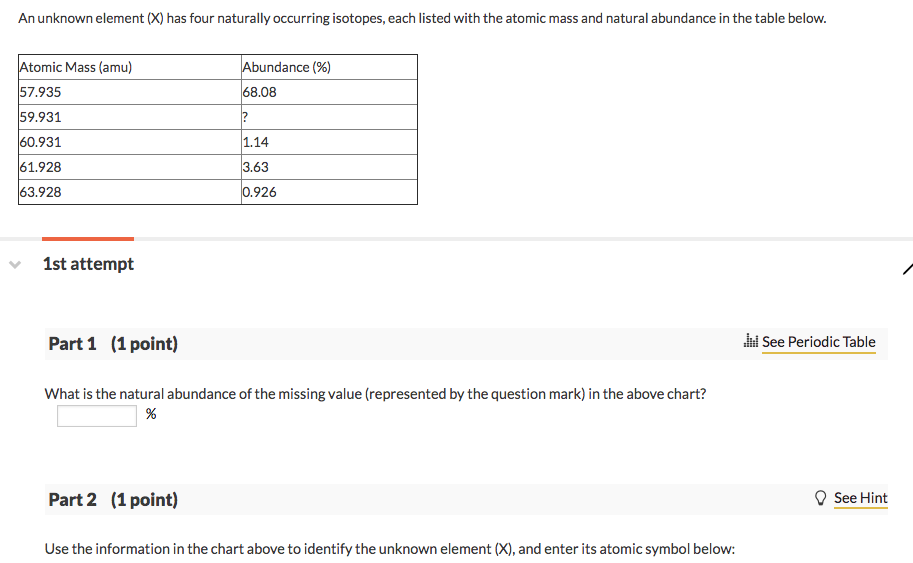Click the periodic table icon
913x563 pixels.
pyautogui.click(x=751, y=342)
